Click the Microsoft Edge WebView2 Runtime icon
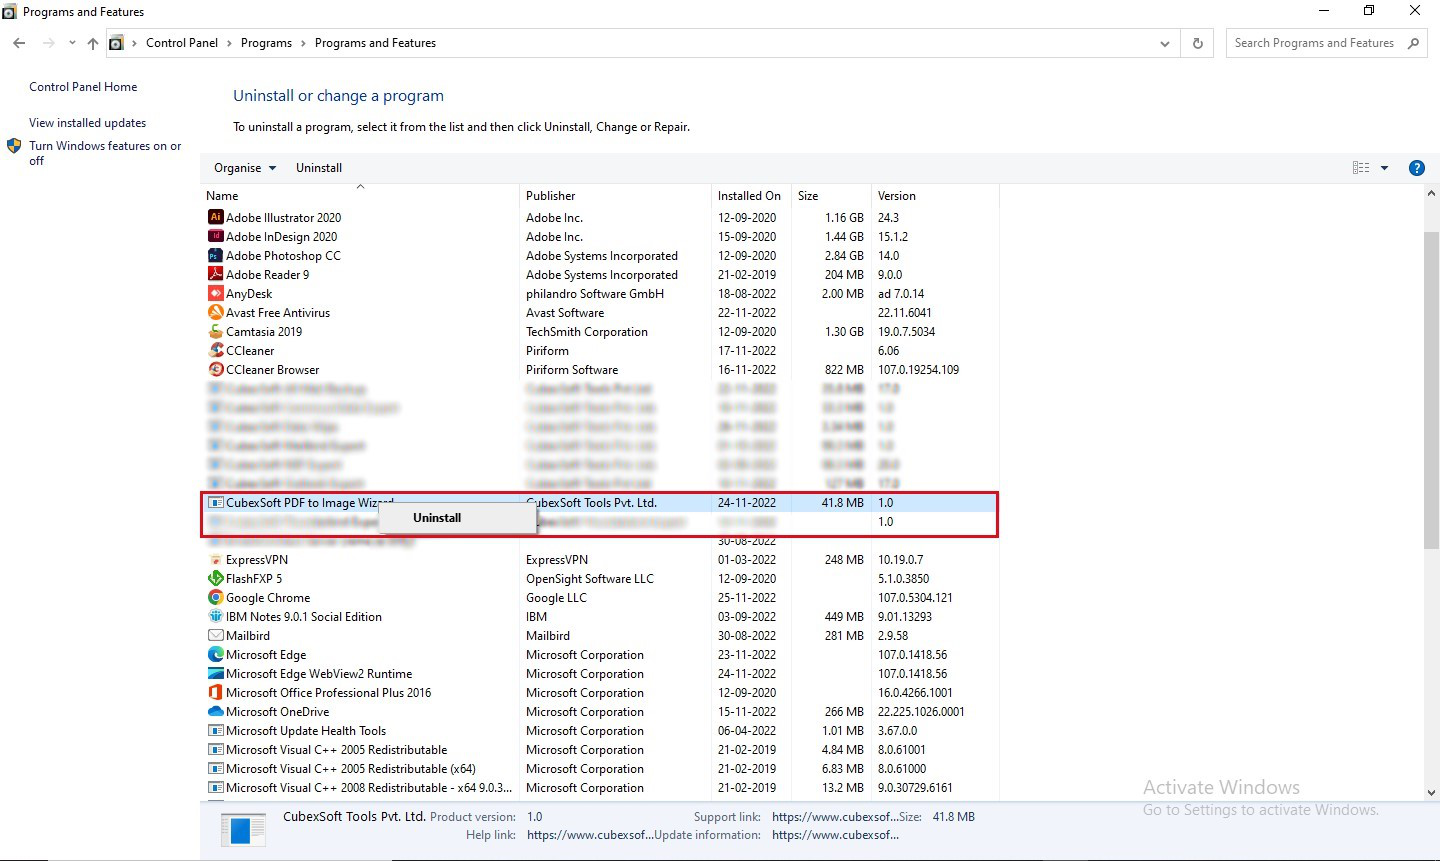The width and height of the screenshot is (1440, 861). [x=215, y=673]
